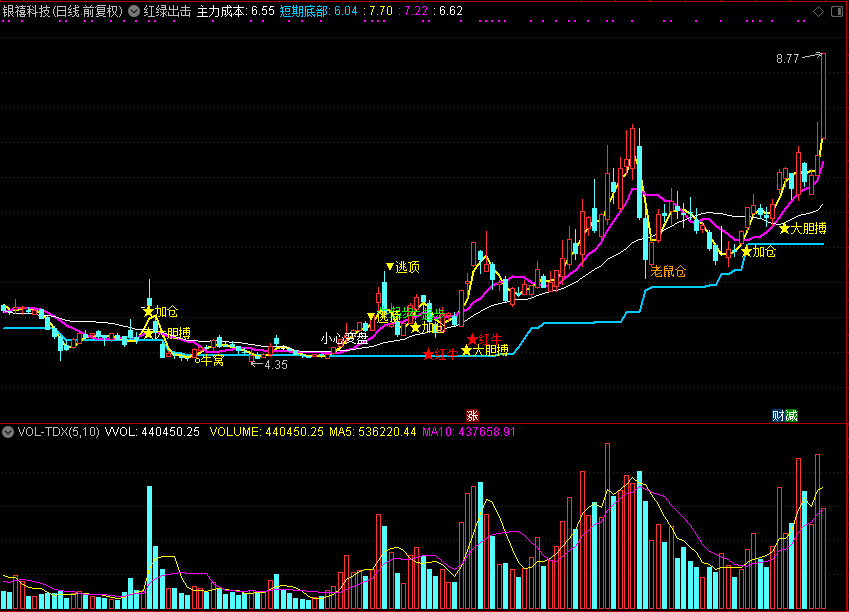849x612 pixels.
Task: Click the red 涨 event marker
Action: point(472,415)
